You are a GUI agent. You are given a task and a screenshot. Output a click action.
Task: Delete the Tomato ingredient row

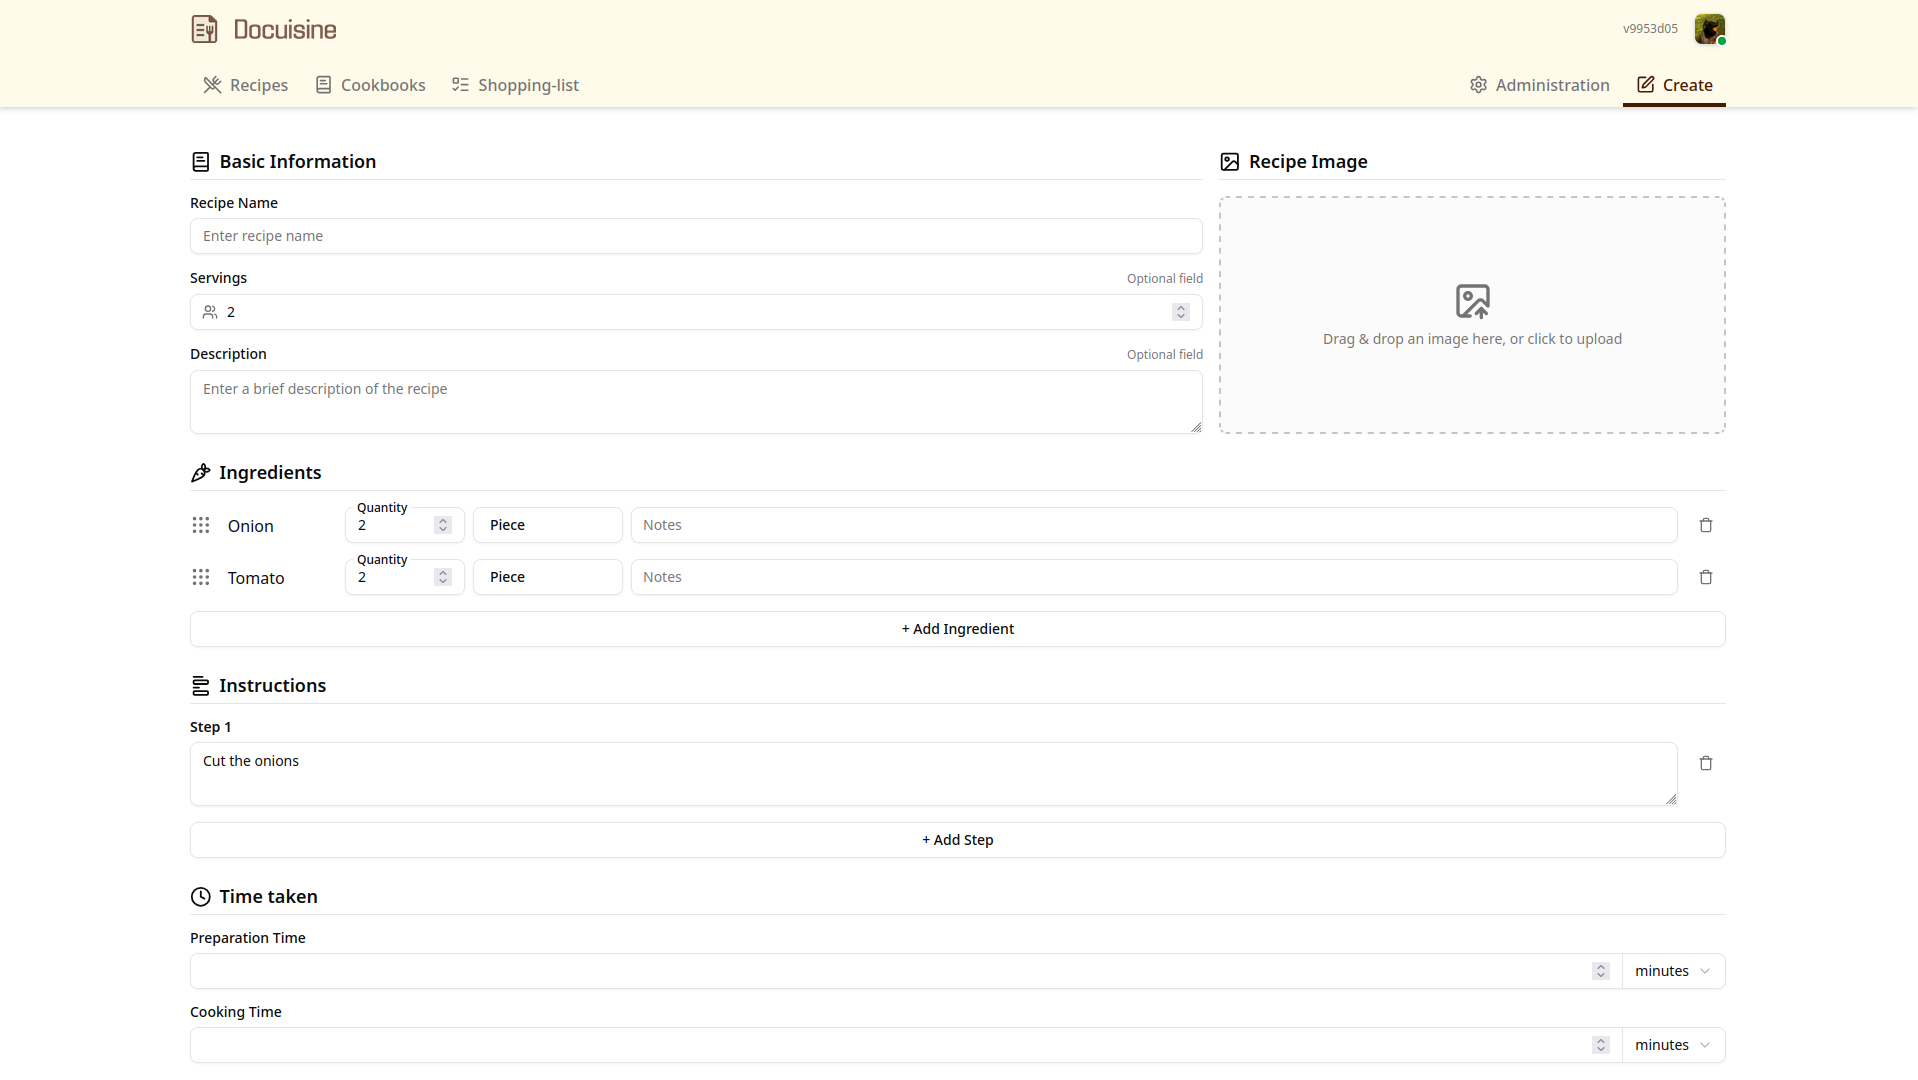[1706, 577]
